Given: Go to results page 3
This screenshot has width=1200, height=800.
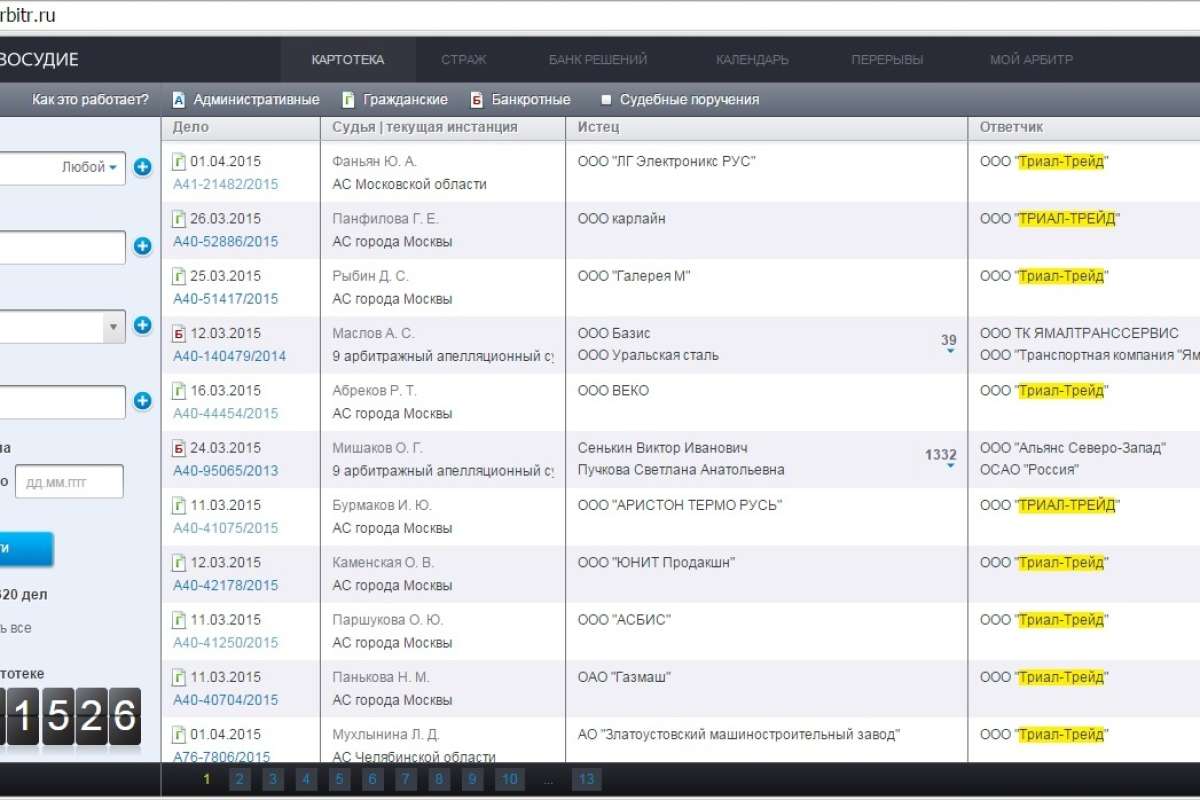Looking at the screenshot, I should coord(273,780).
